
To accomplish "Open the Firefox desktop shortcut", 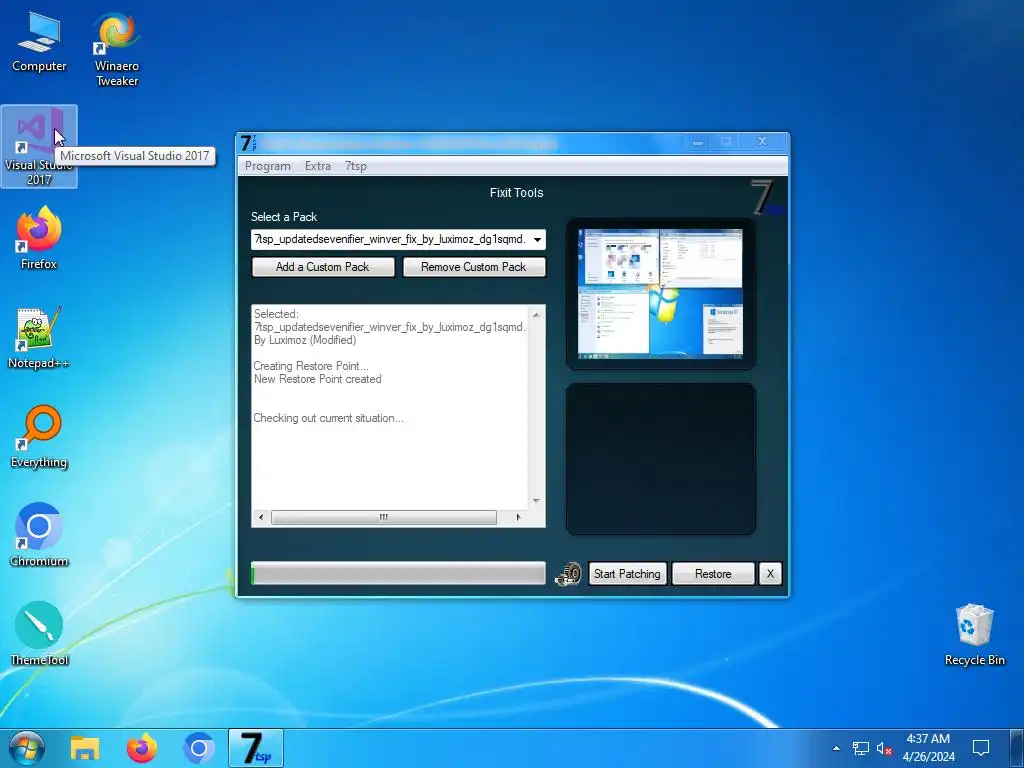I will pos(39,237).
